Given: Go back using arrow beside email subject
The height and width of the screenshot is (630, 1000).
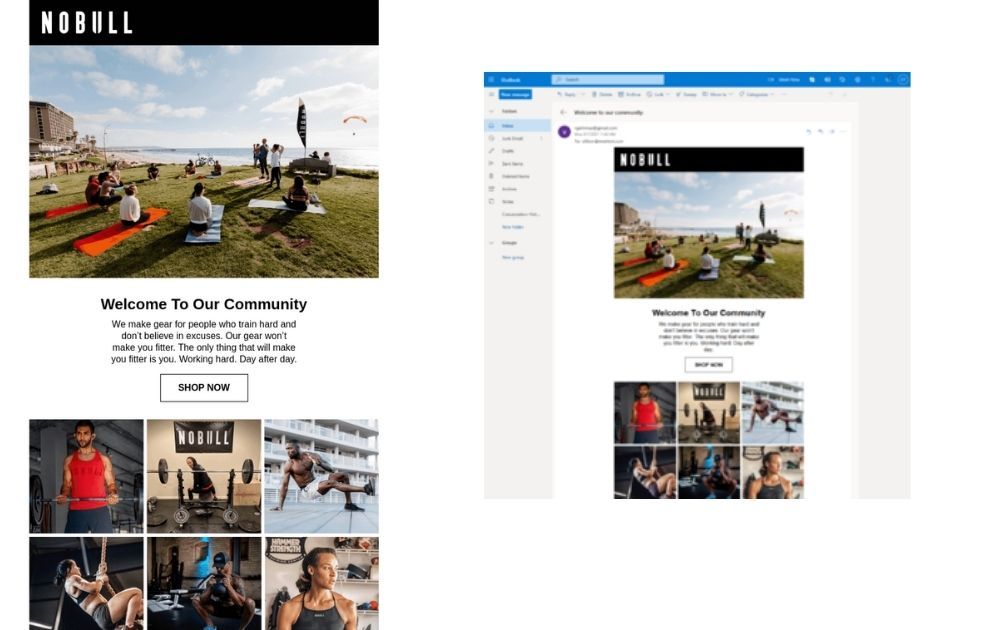Looking at the screenshot, I should (x=563, y=112).
